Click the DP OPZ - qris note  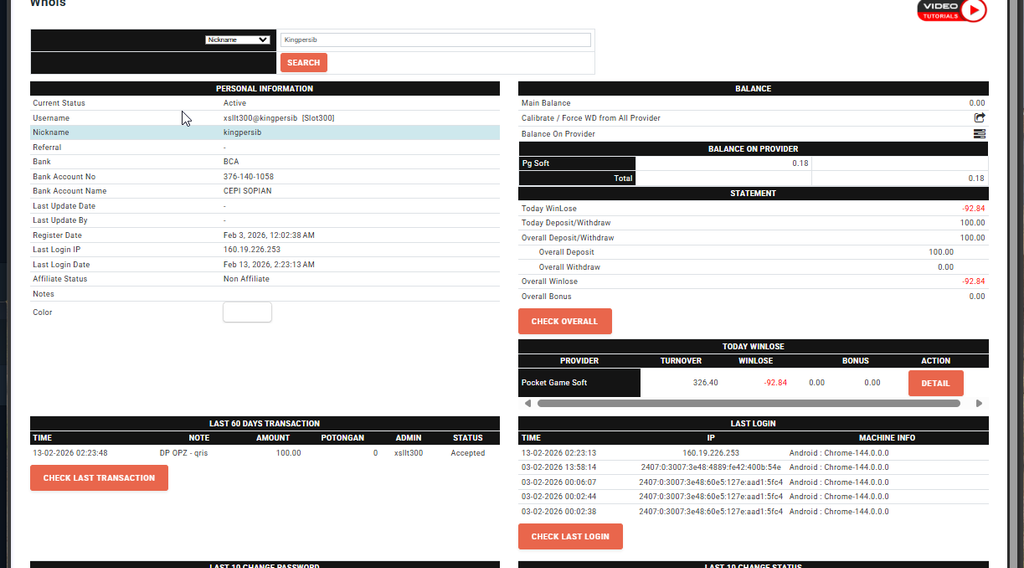184,453
